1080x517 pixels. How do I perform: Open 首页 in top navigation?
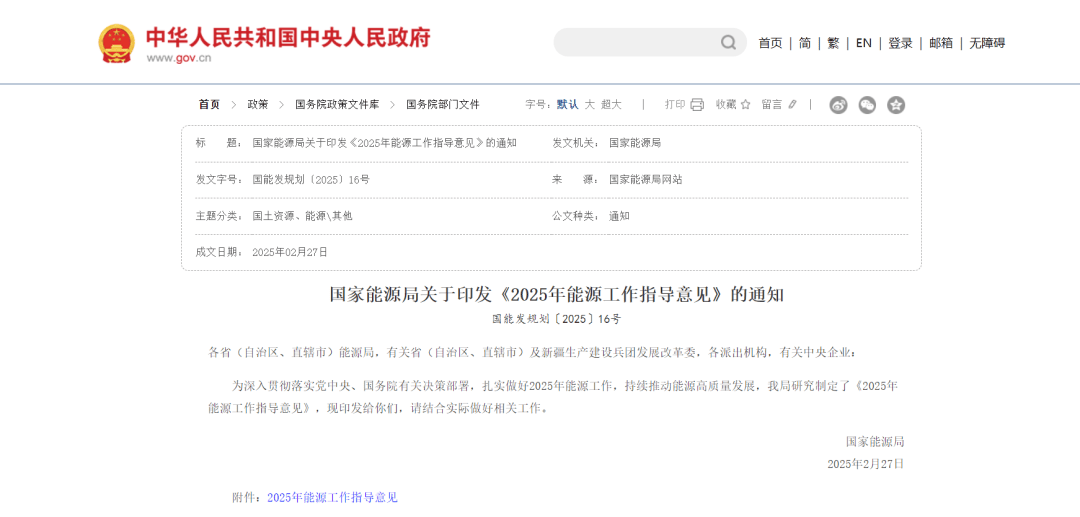tap(770, 43)
